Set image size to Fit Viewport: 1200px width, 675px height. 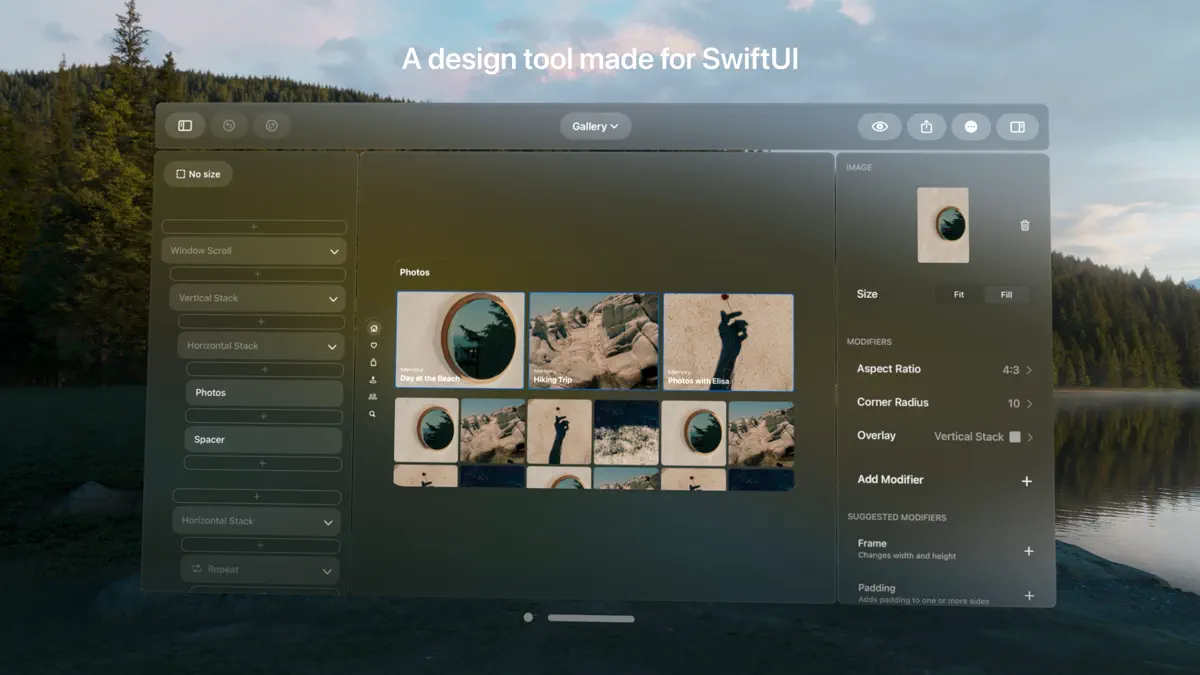(x=958, y=294)
